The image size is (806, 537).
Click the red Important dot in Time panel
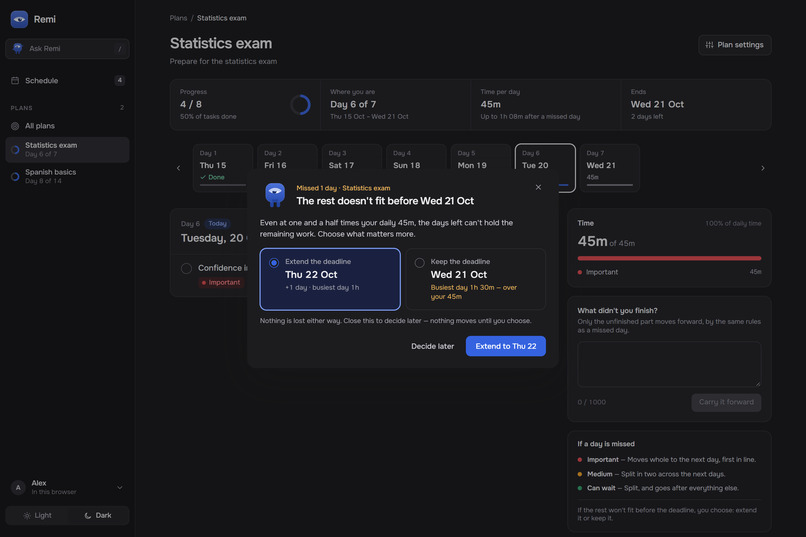point(580,272)
